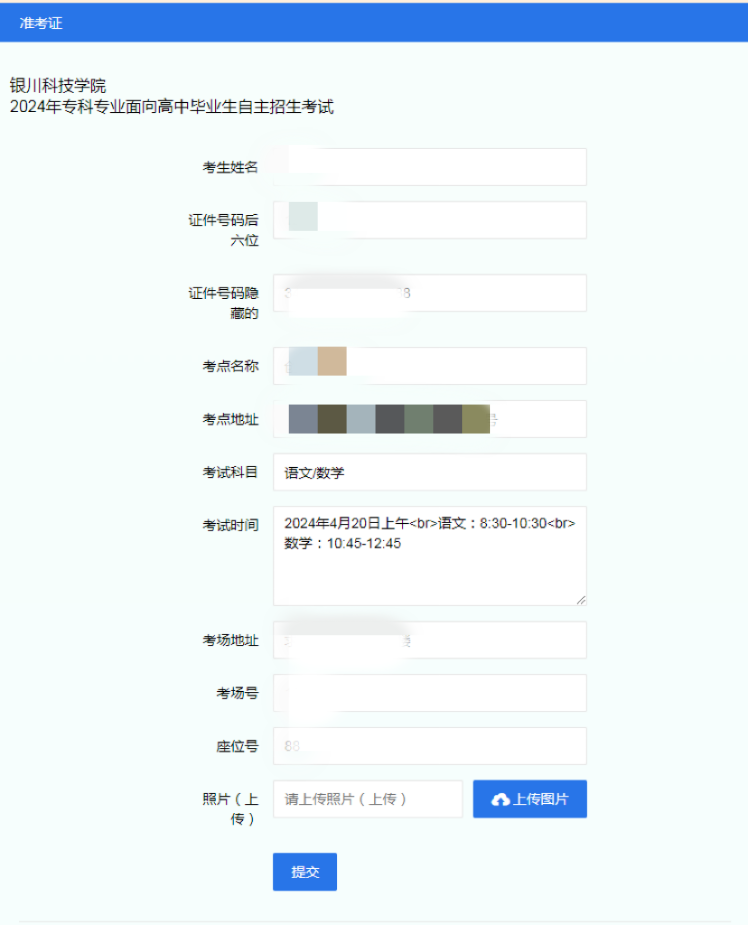
Task: Select the 证件号码后六位 input box
Action: [429, 220]
